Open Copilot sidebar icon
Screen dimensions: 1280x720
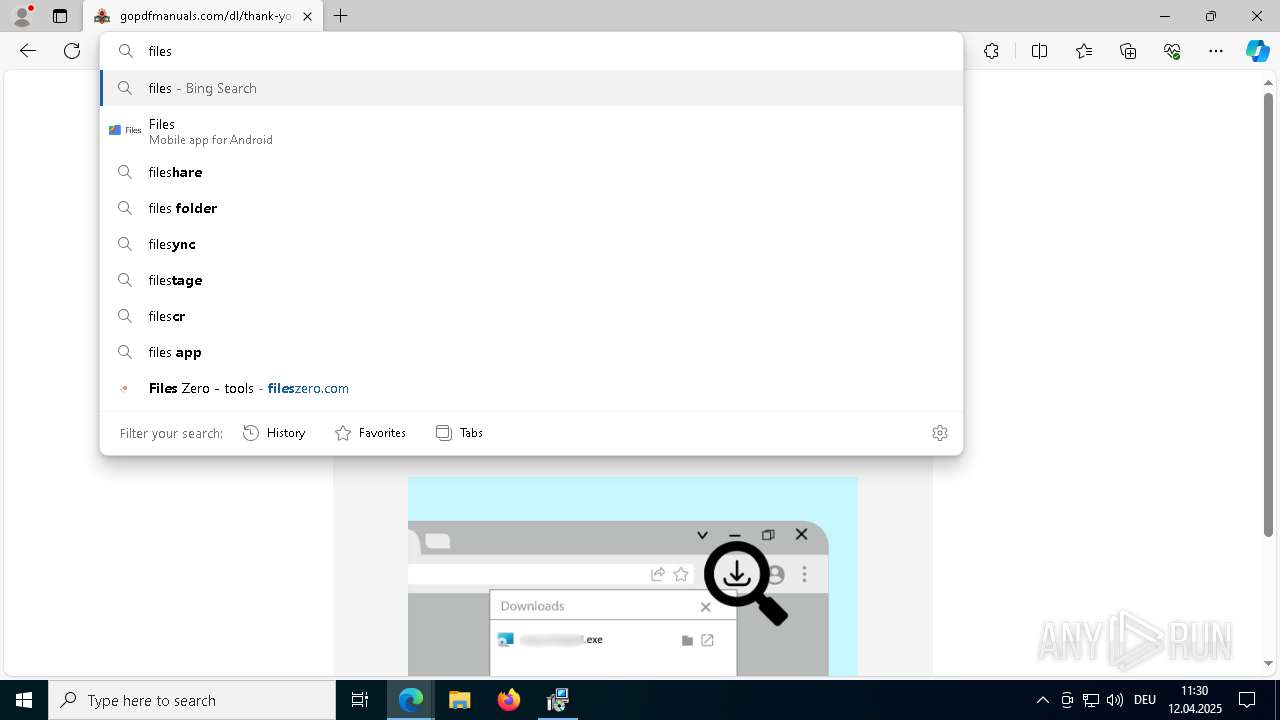(x=1257, y=51)
